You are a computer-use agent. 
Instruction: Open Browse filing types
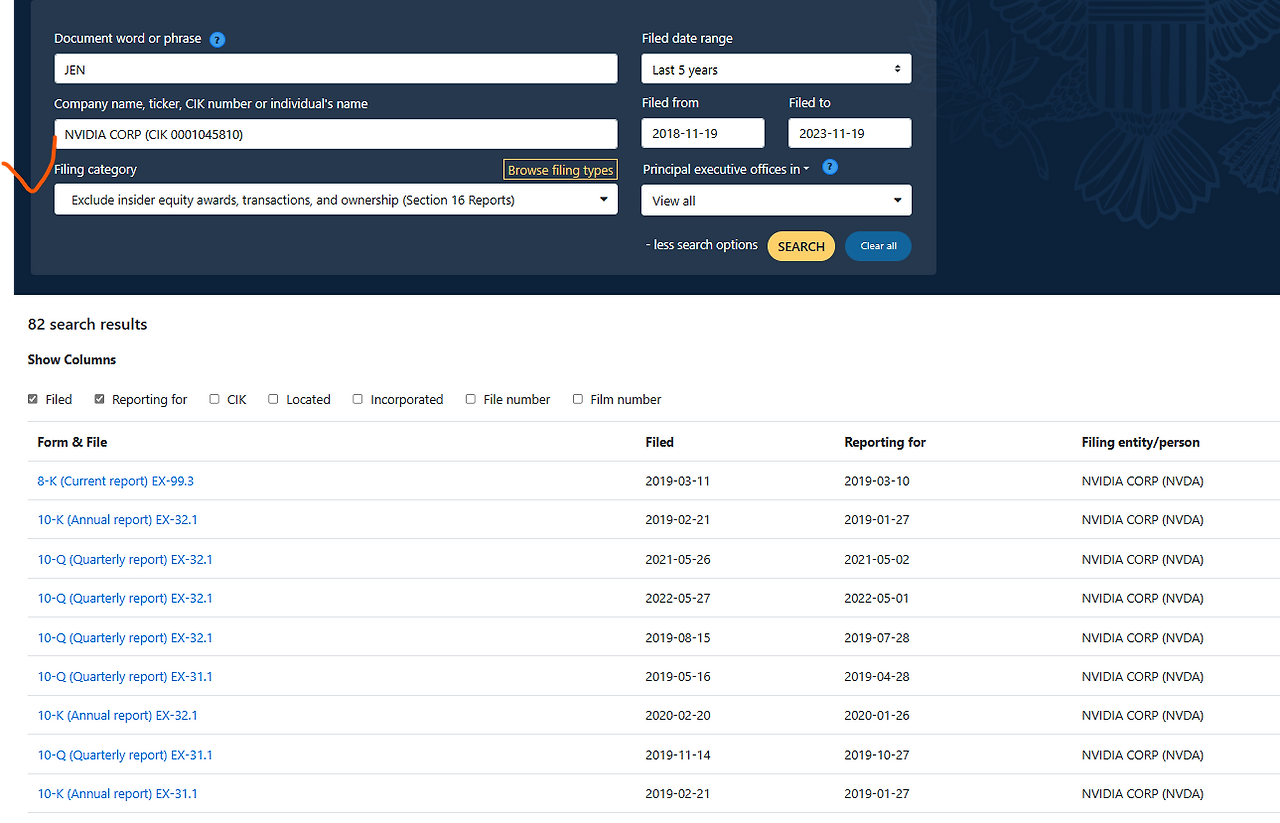[x=560, y=170]
